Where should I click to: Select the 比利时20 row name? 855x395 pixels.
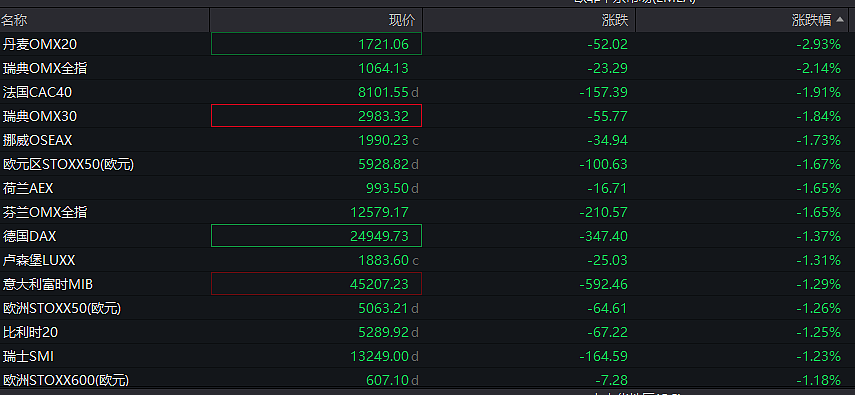coord(30,332)
